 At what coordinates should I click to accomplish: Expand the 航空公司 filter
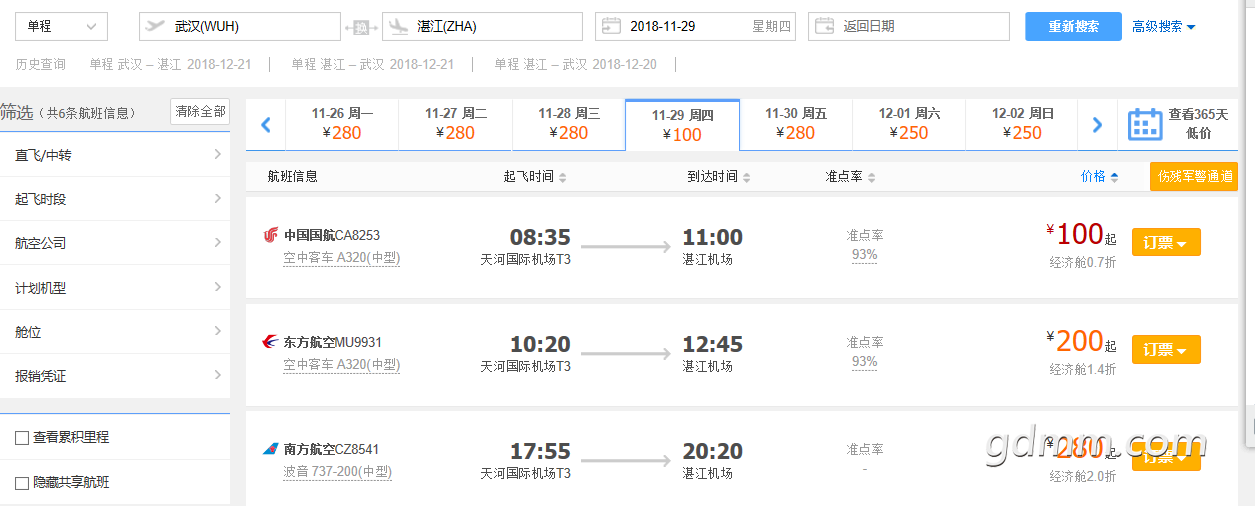pos(115,243)
